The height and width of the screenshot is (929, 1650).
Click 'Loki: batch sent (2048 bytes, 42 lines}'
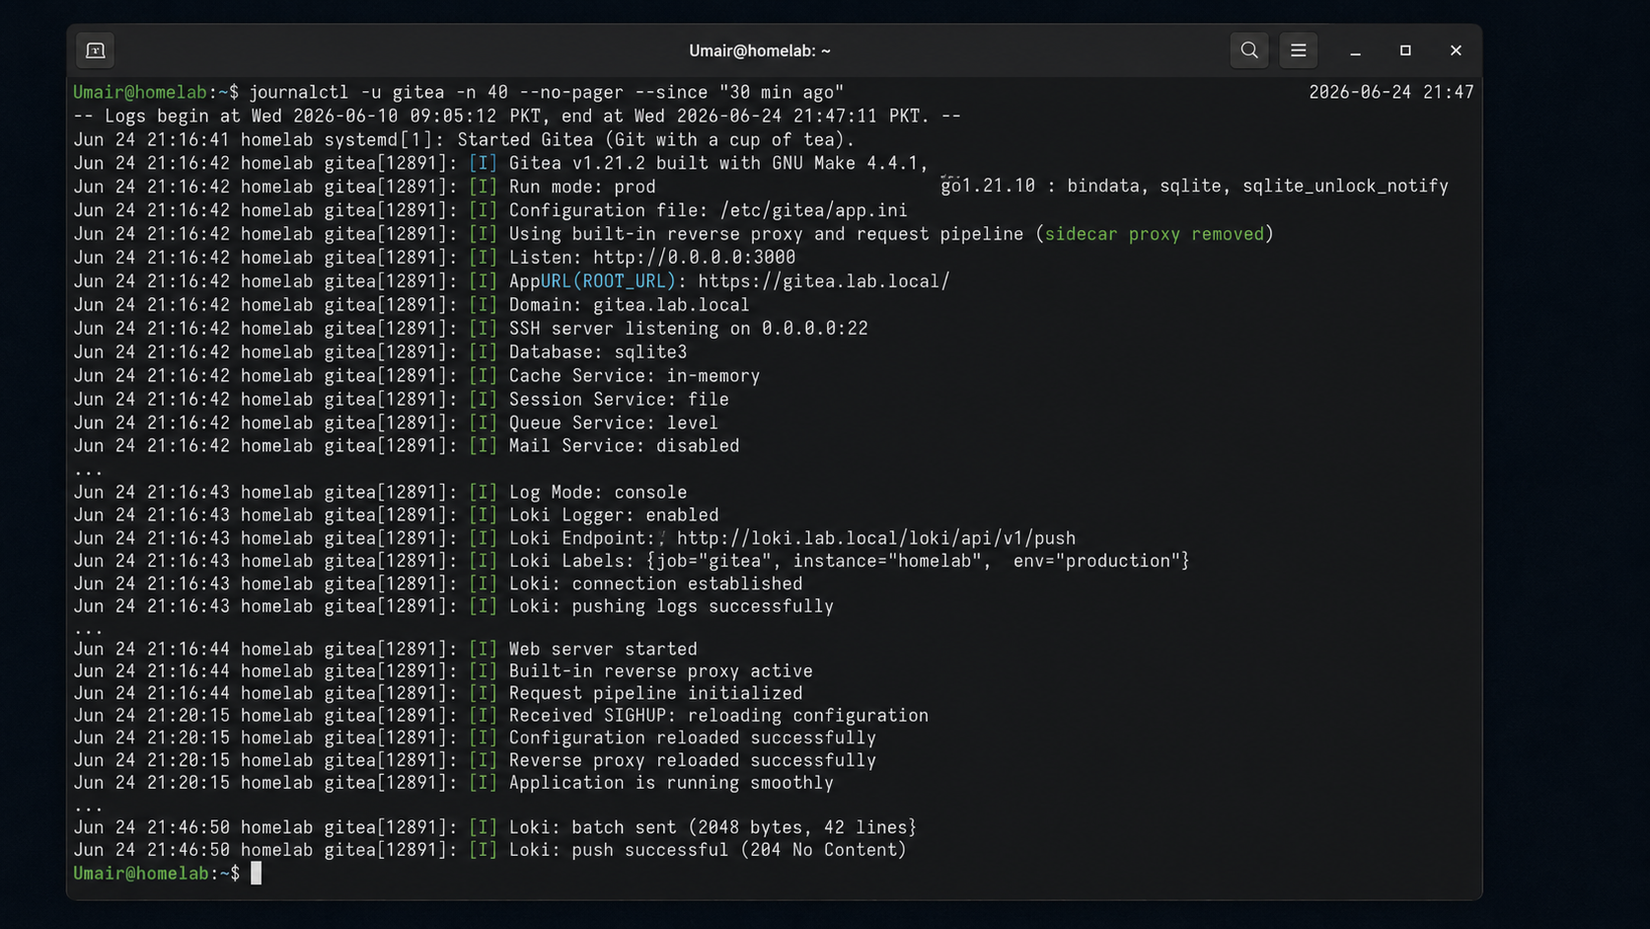pos(713,828)
